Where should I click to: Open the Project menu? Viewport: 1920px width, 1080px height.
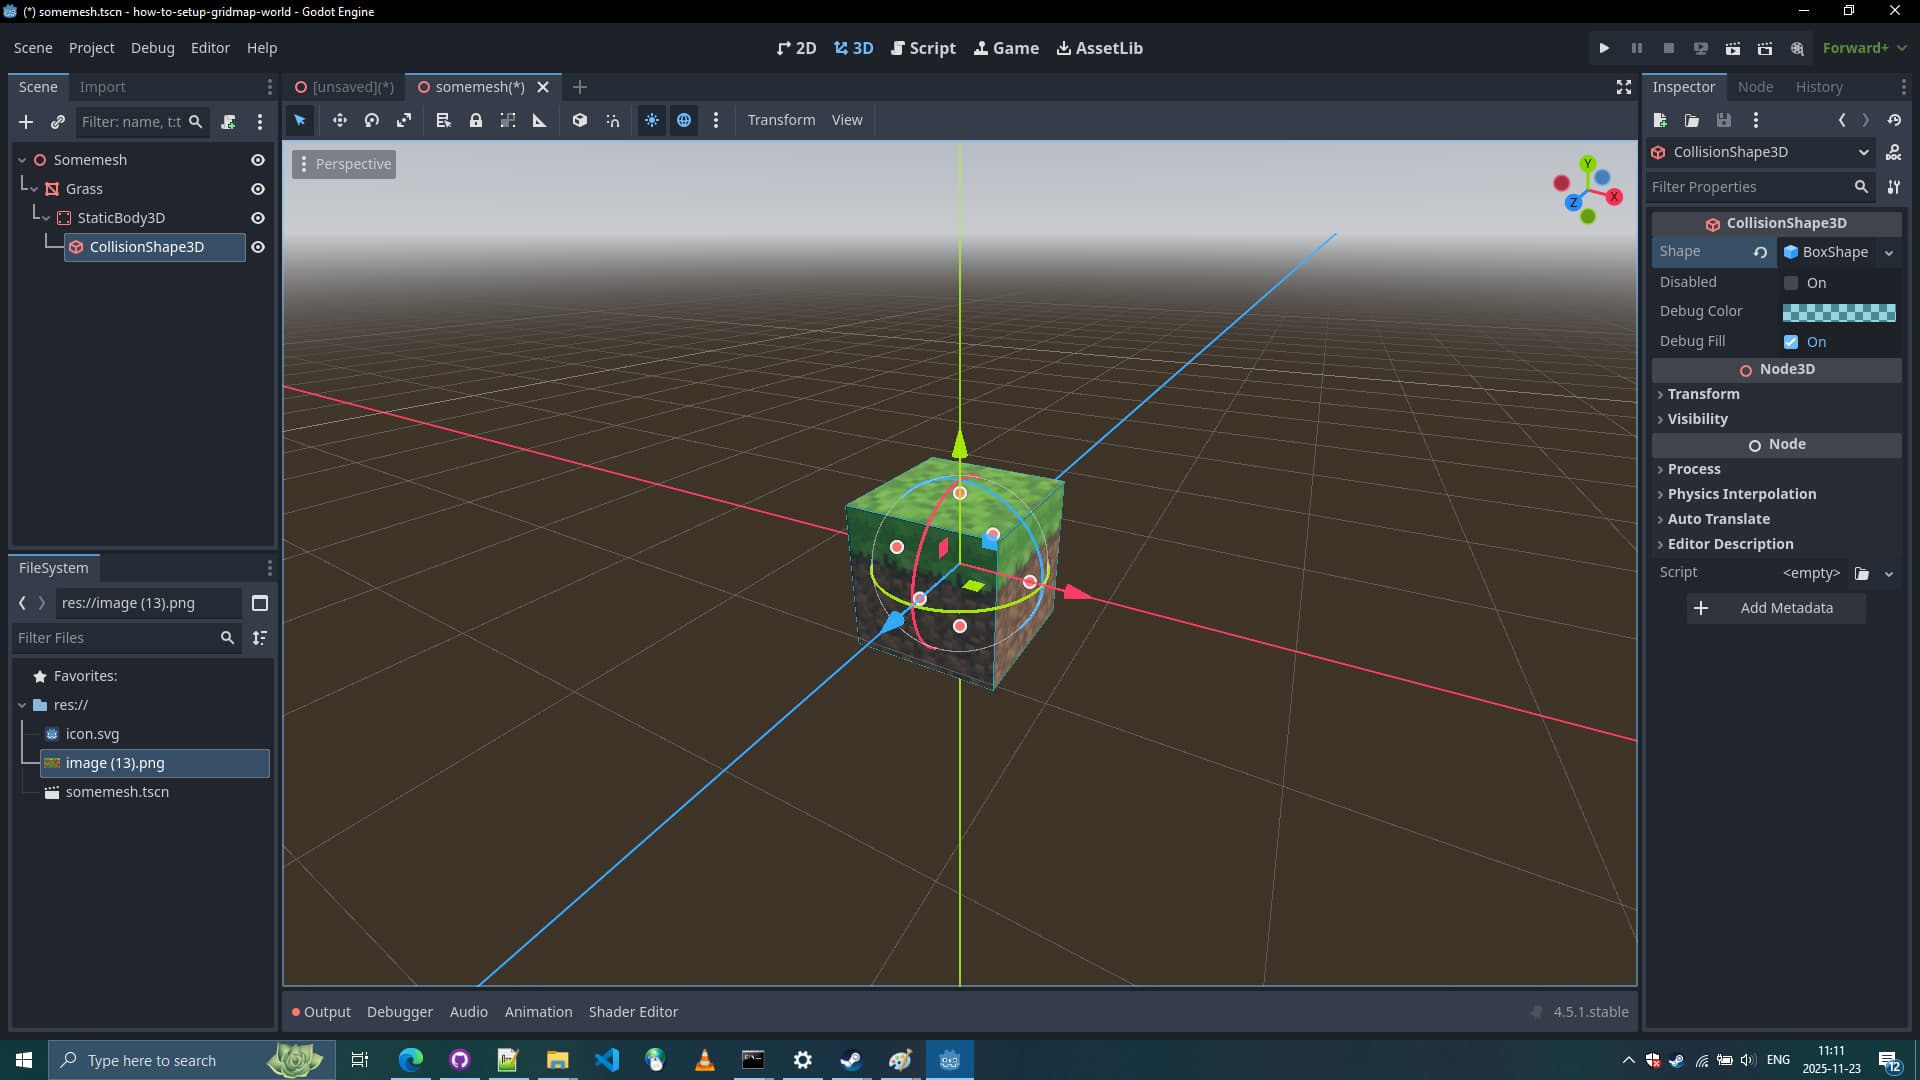click(91, 48)
